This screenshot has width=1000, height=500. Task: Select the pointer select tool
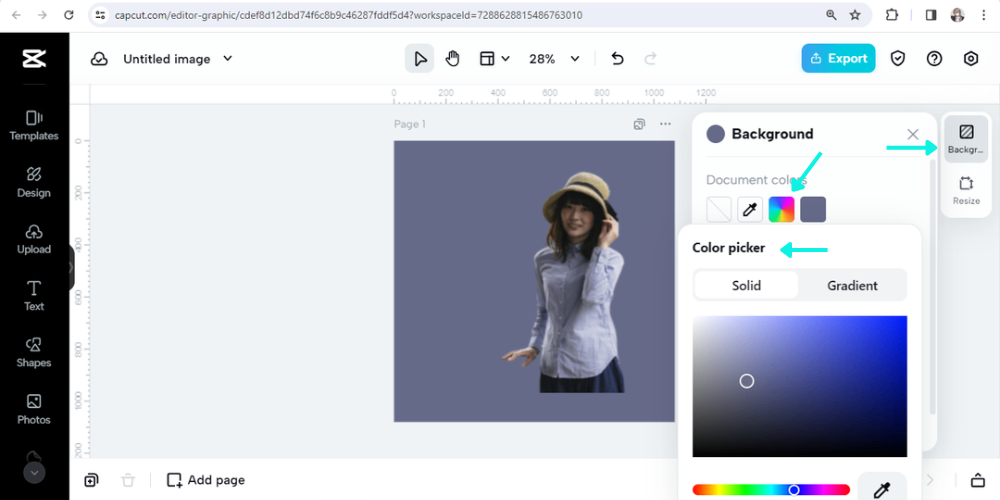click(x=420, y=59)
